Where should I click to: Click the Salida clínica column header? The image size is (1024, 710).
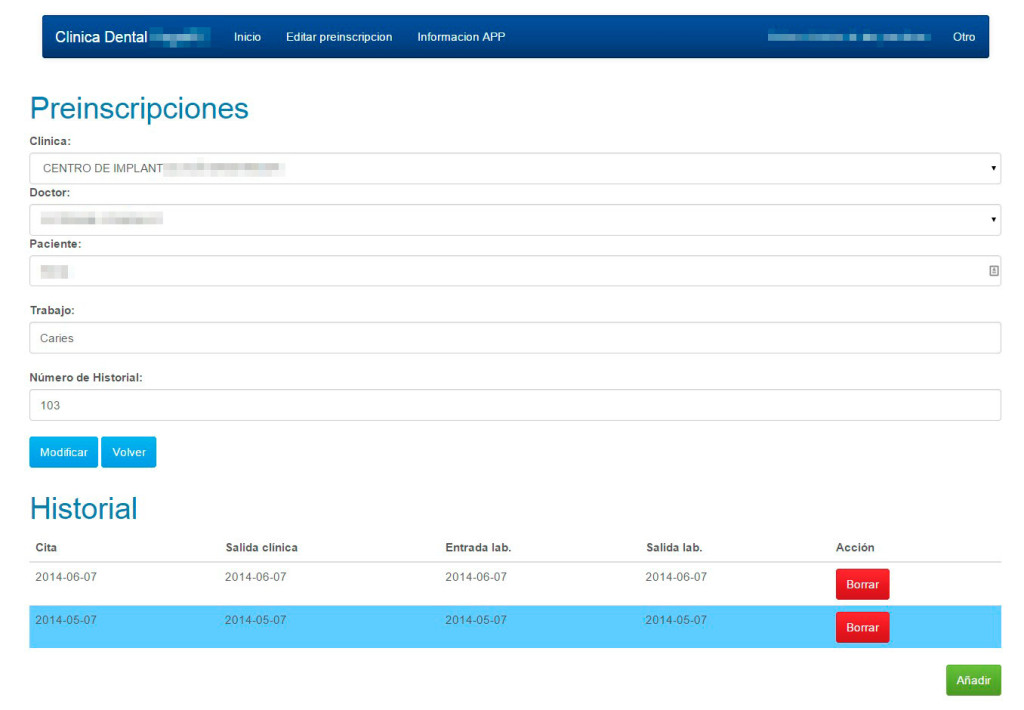click(261, 547)
